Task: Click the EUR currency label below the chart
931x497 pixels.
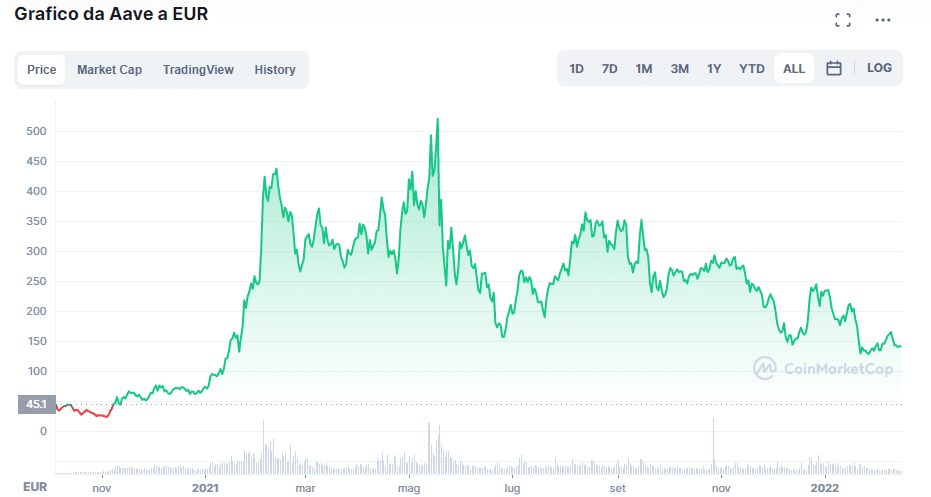Action: (35, 487)
